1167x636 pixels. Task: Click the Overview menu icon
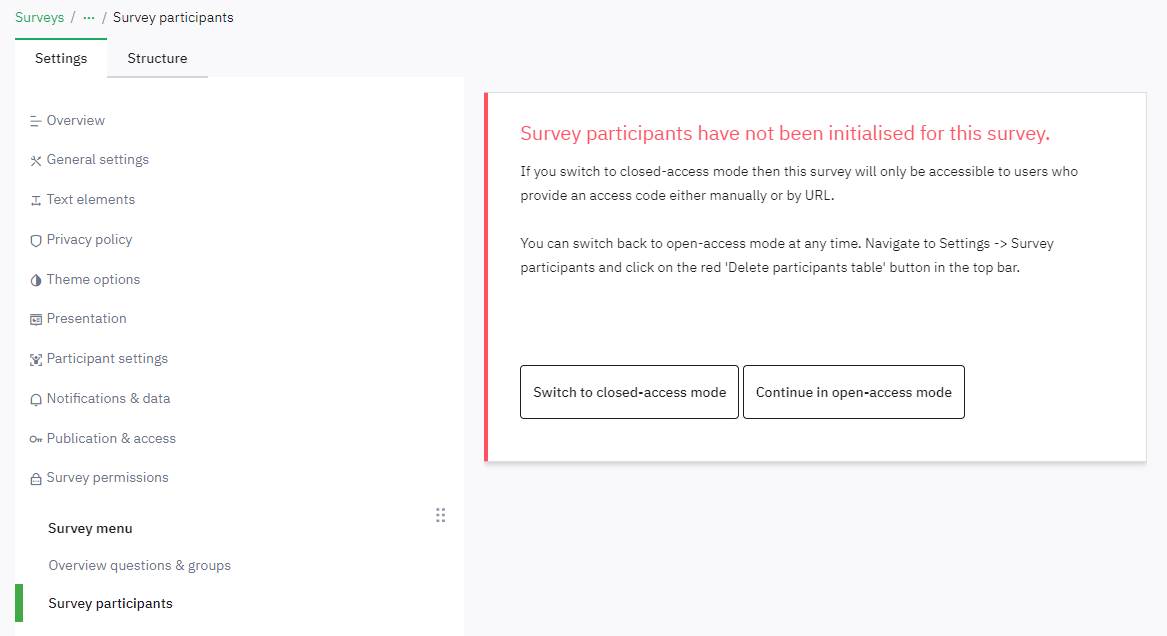pyautogui.click(x=36, y=121)
